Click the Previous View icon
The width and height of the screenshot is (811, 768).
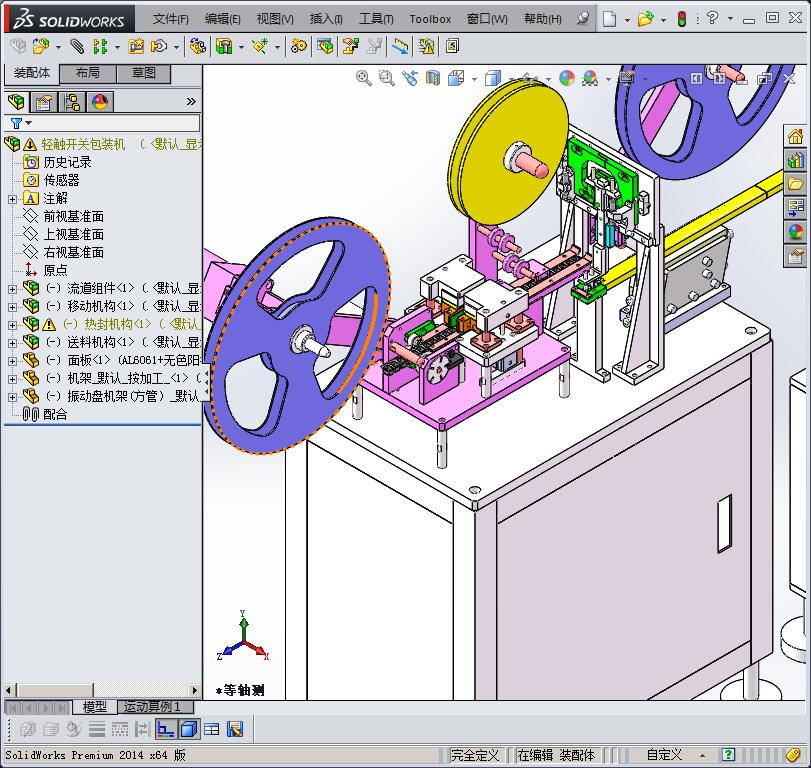click(x=410, y=78)
